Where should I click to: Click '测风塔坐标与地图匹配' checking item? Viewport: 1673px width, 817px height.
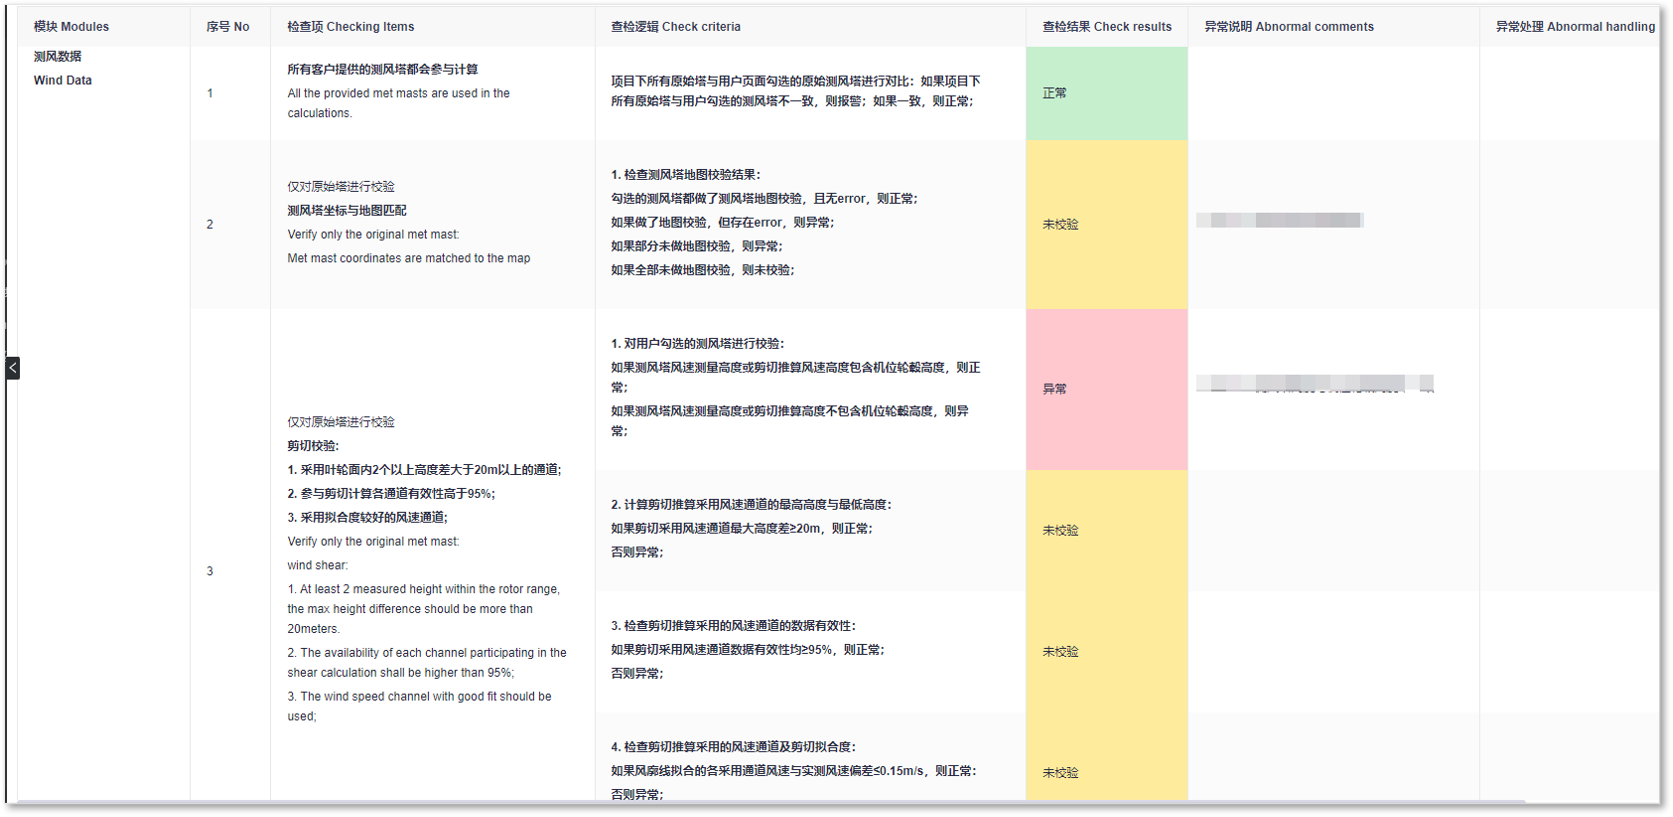point(347,210)
